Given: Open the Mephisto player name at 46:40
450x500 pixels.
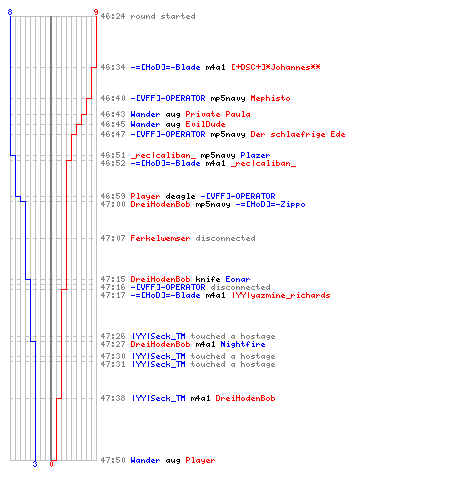Looking at the screenshot, I should [x=270, y=98].
